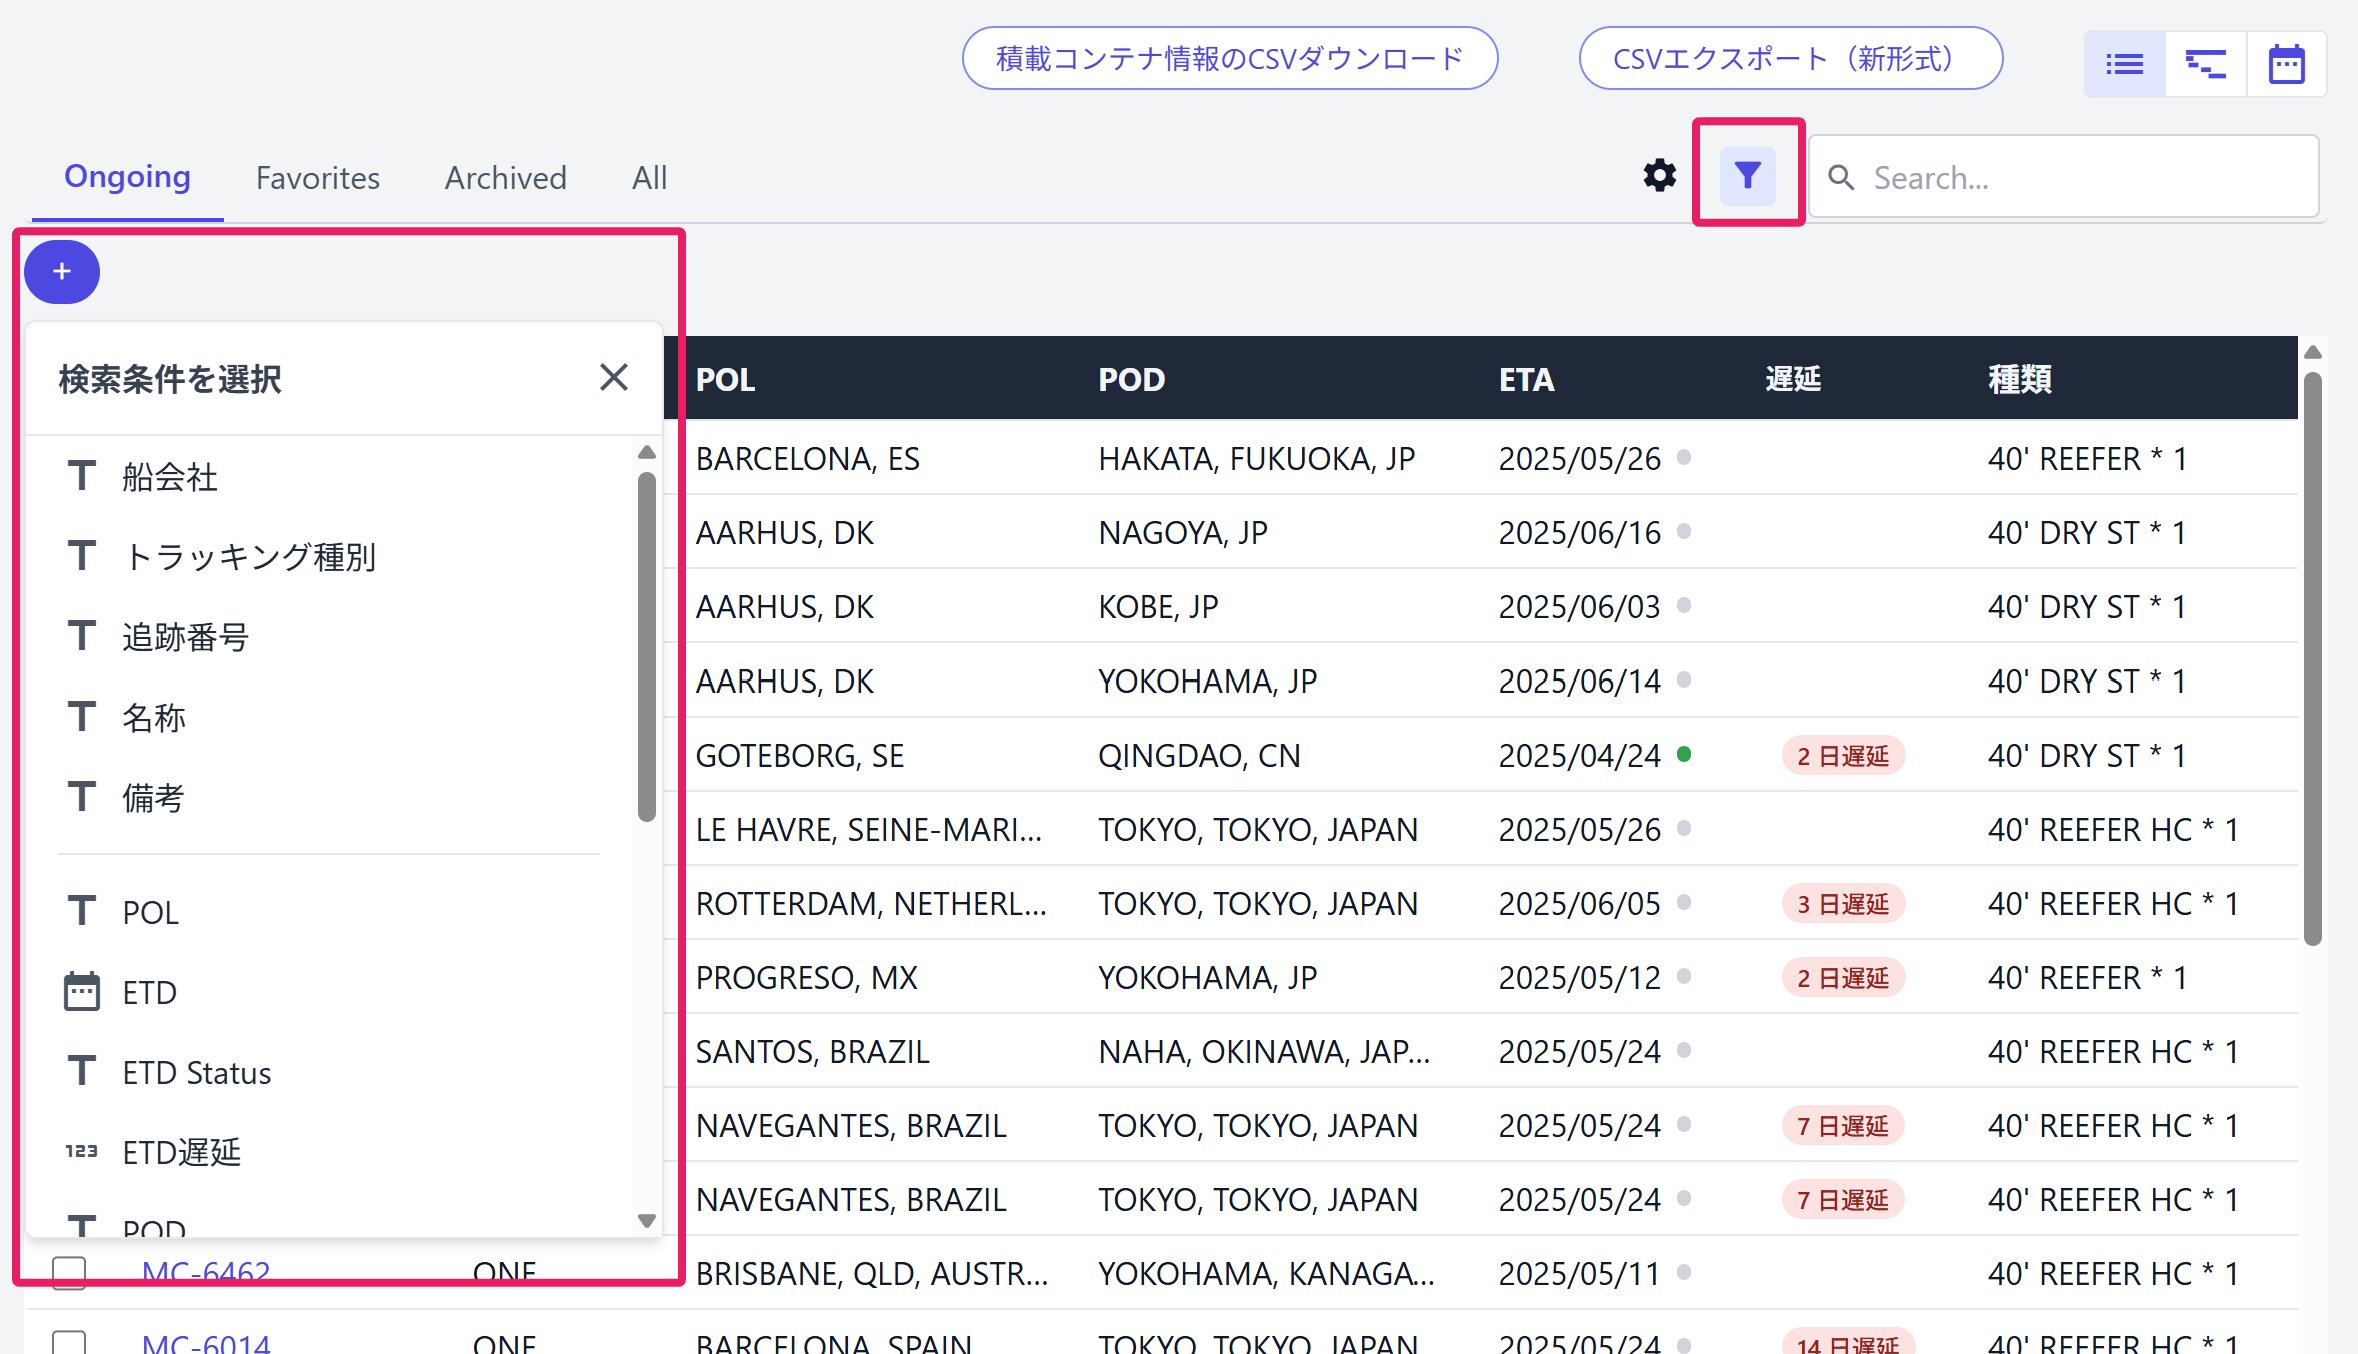
Task: Open the Archived tab
Action: pos(505,177)
